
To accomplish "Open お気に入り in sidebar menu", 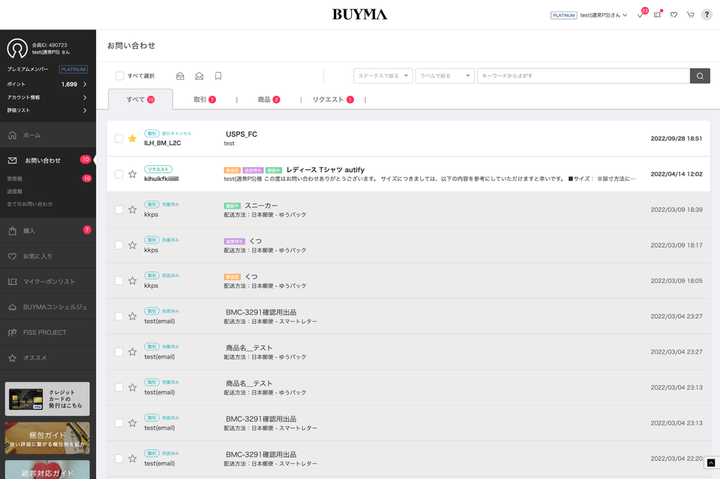I will [48, 256].
